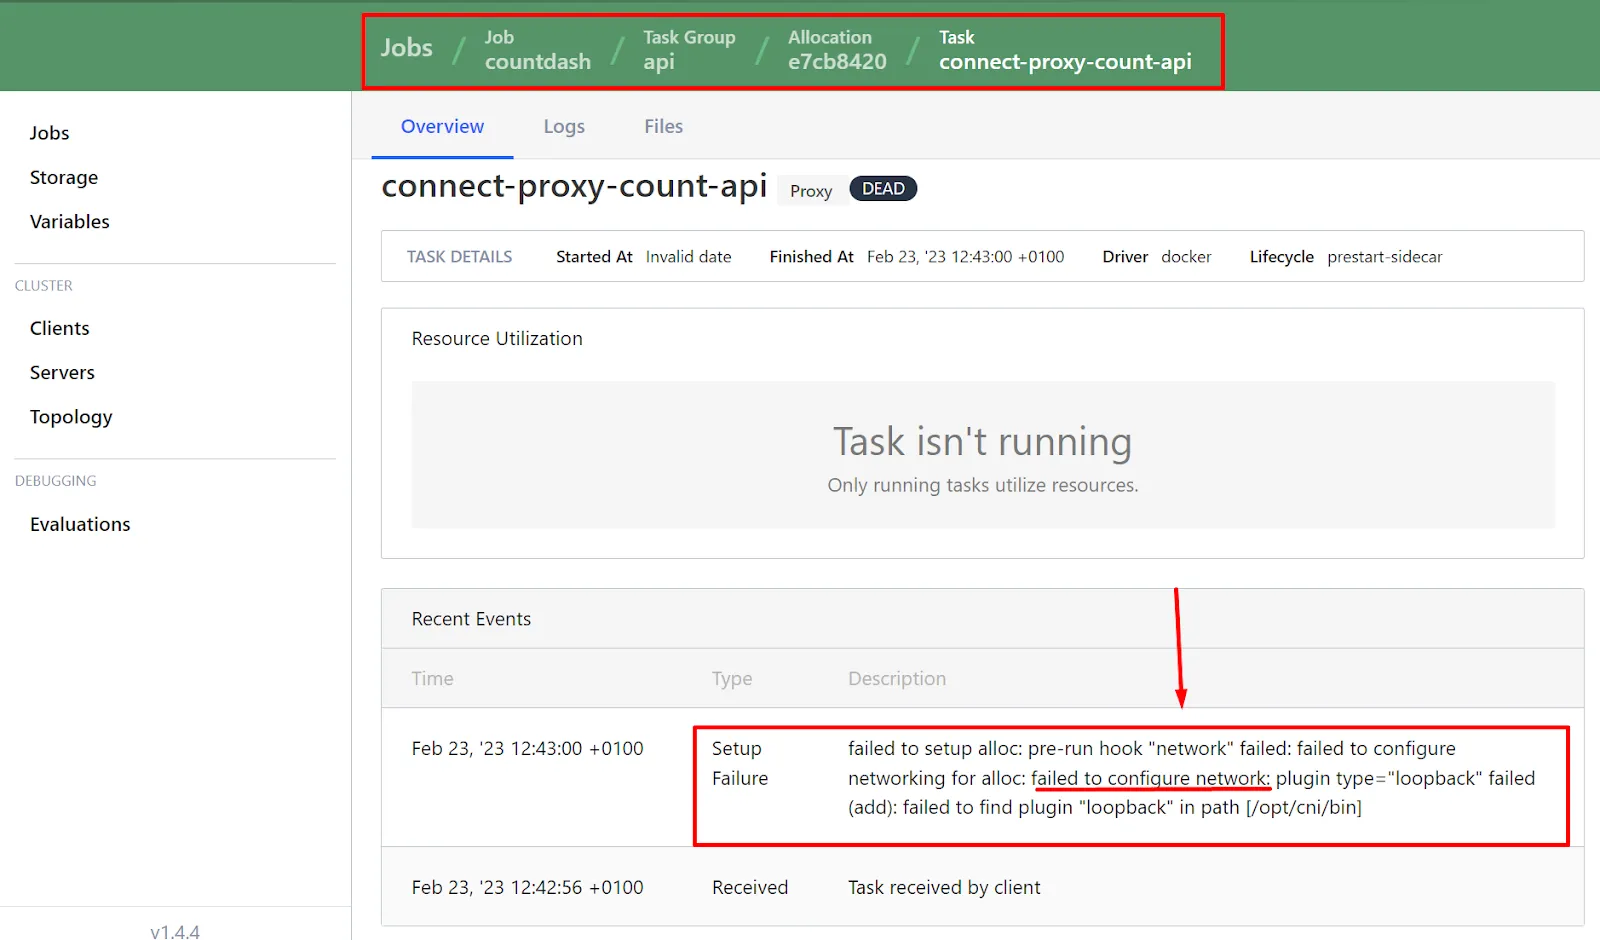Navigate to allocation e7cb8420

[836, 50]
